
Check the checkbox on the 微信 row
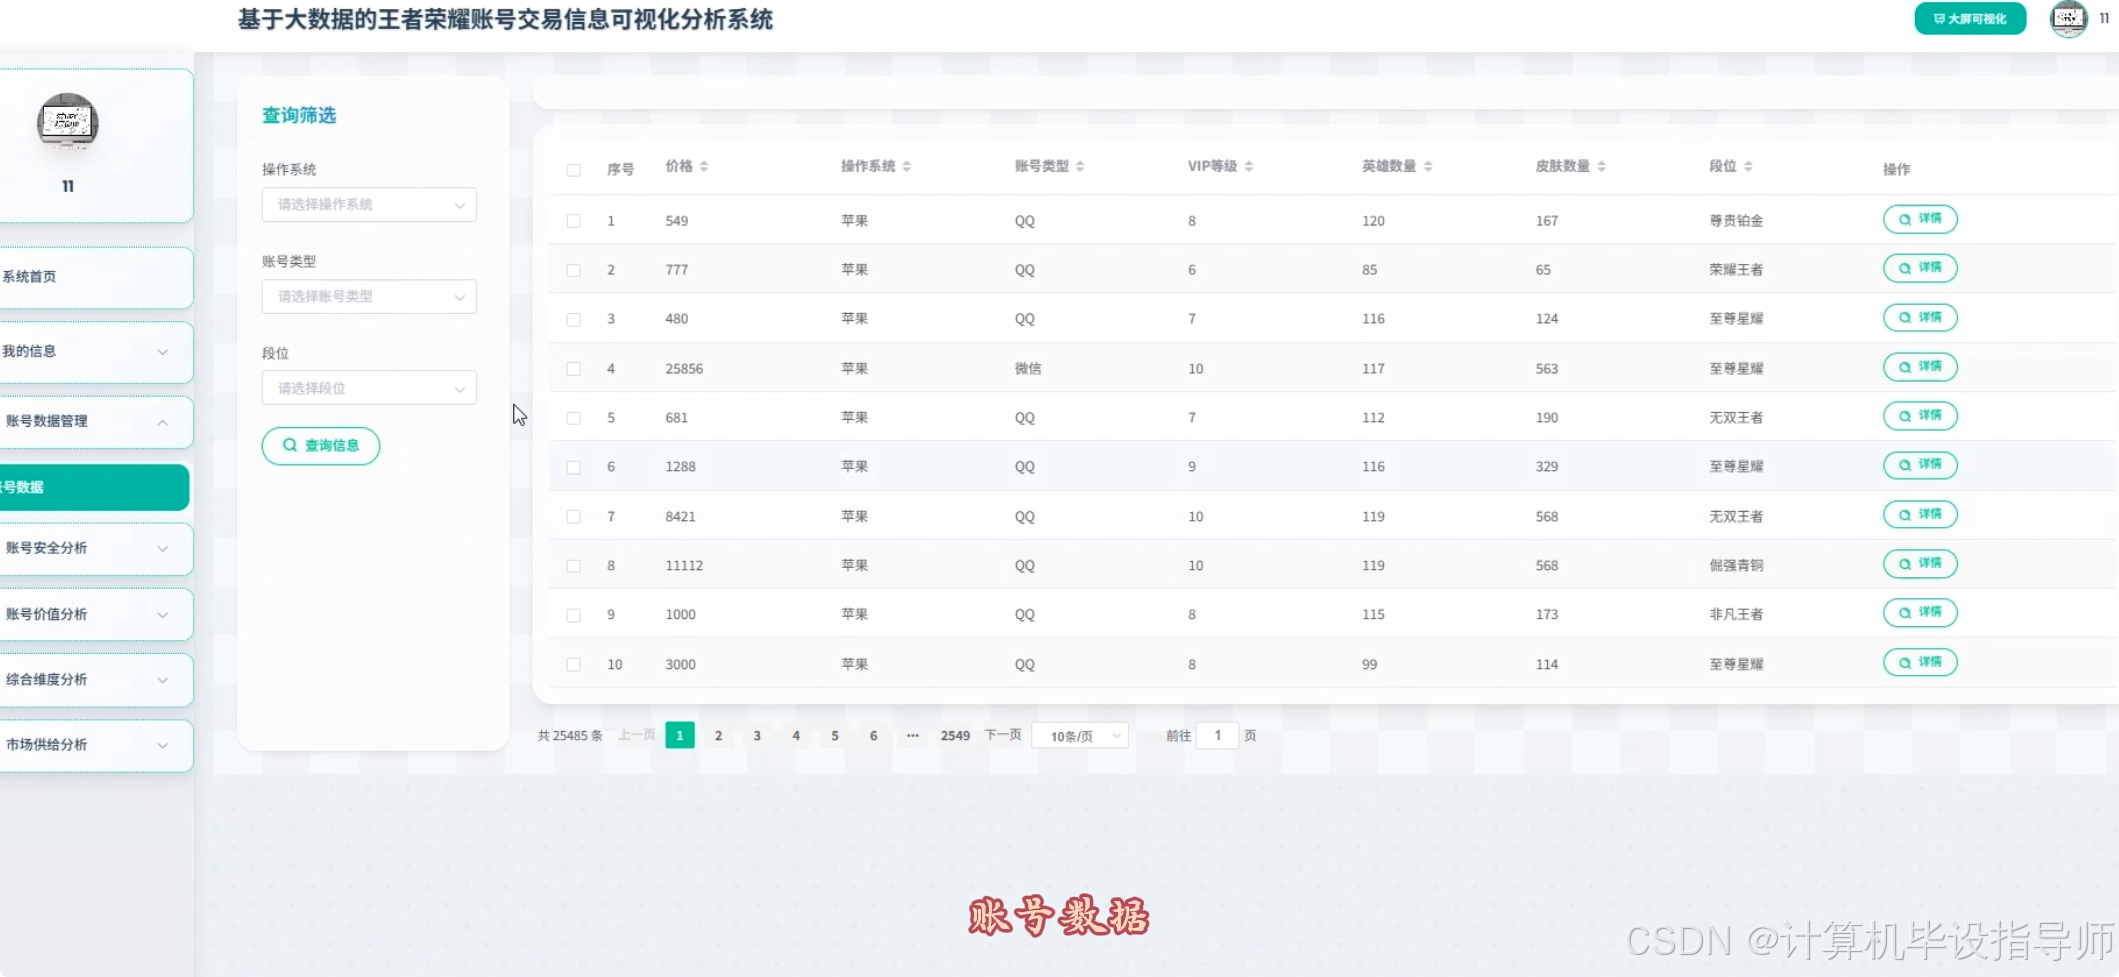(574, 368)
